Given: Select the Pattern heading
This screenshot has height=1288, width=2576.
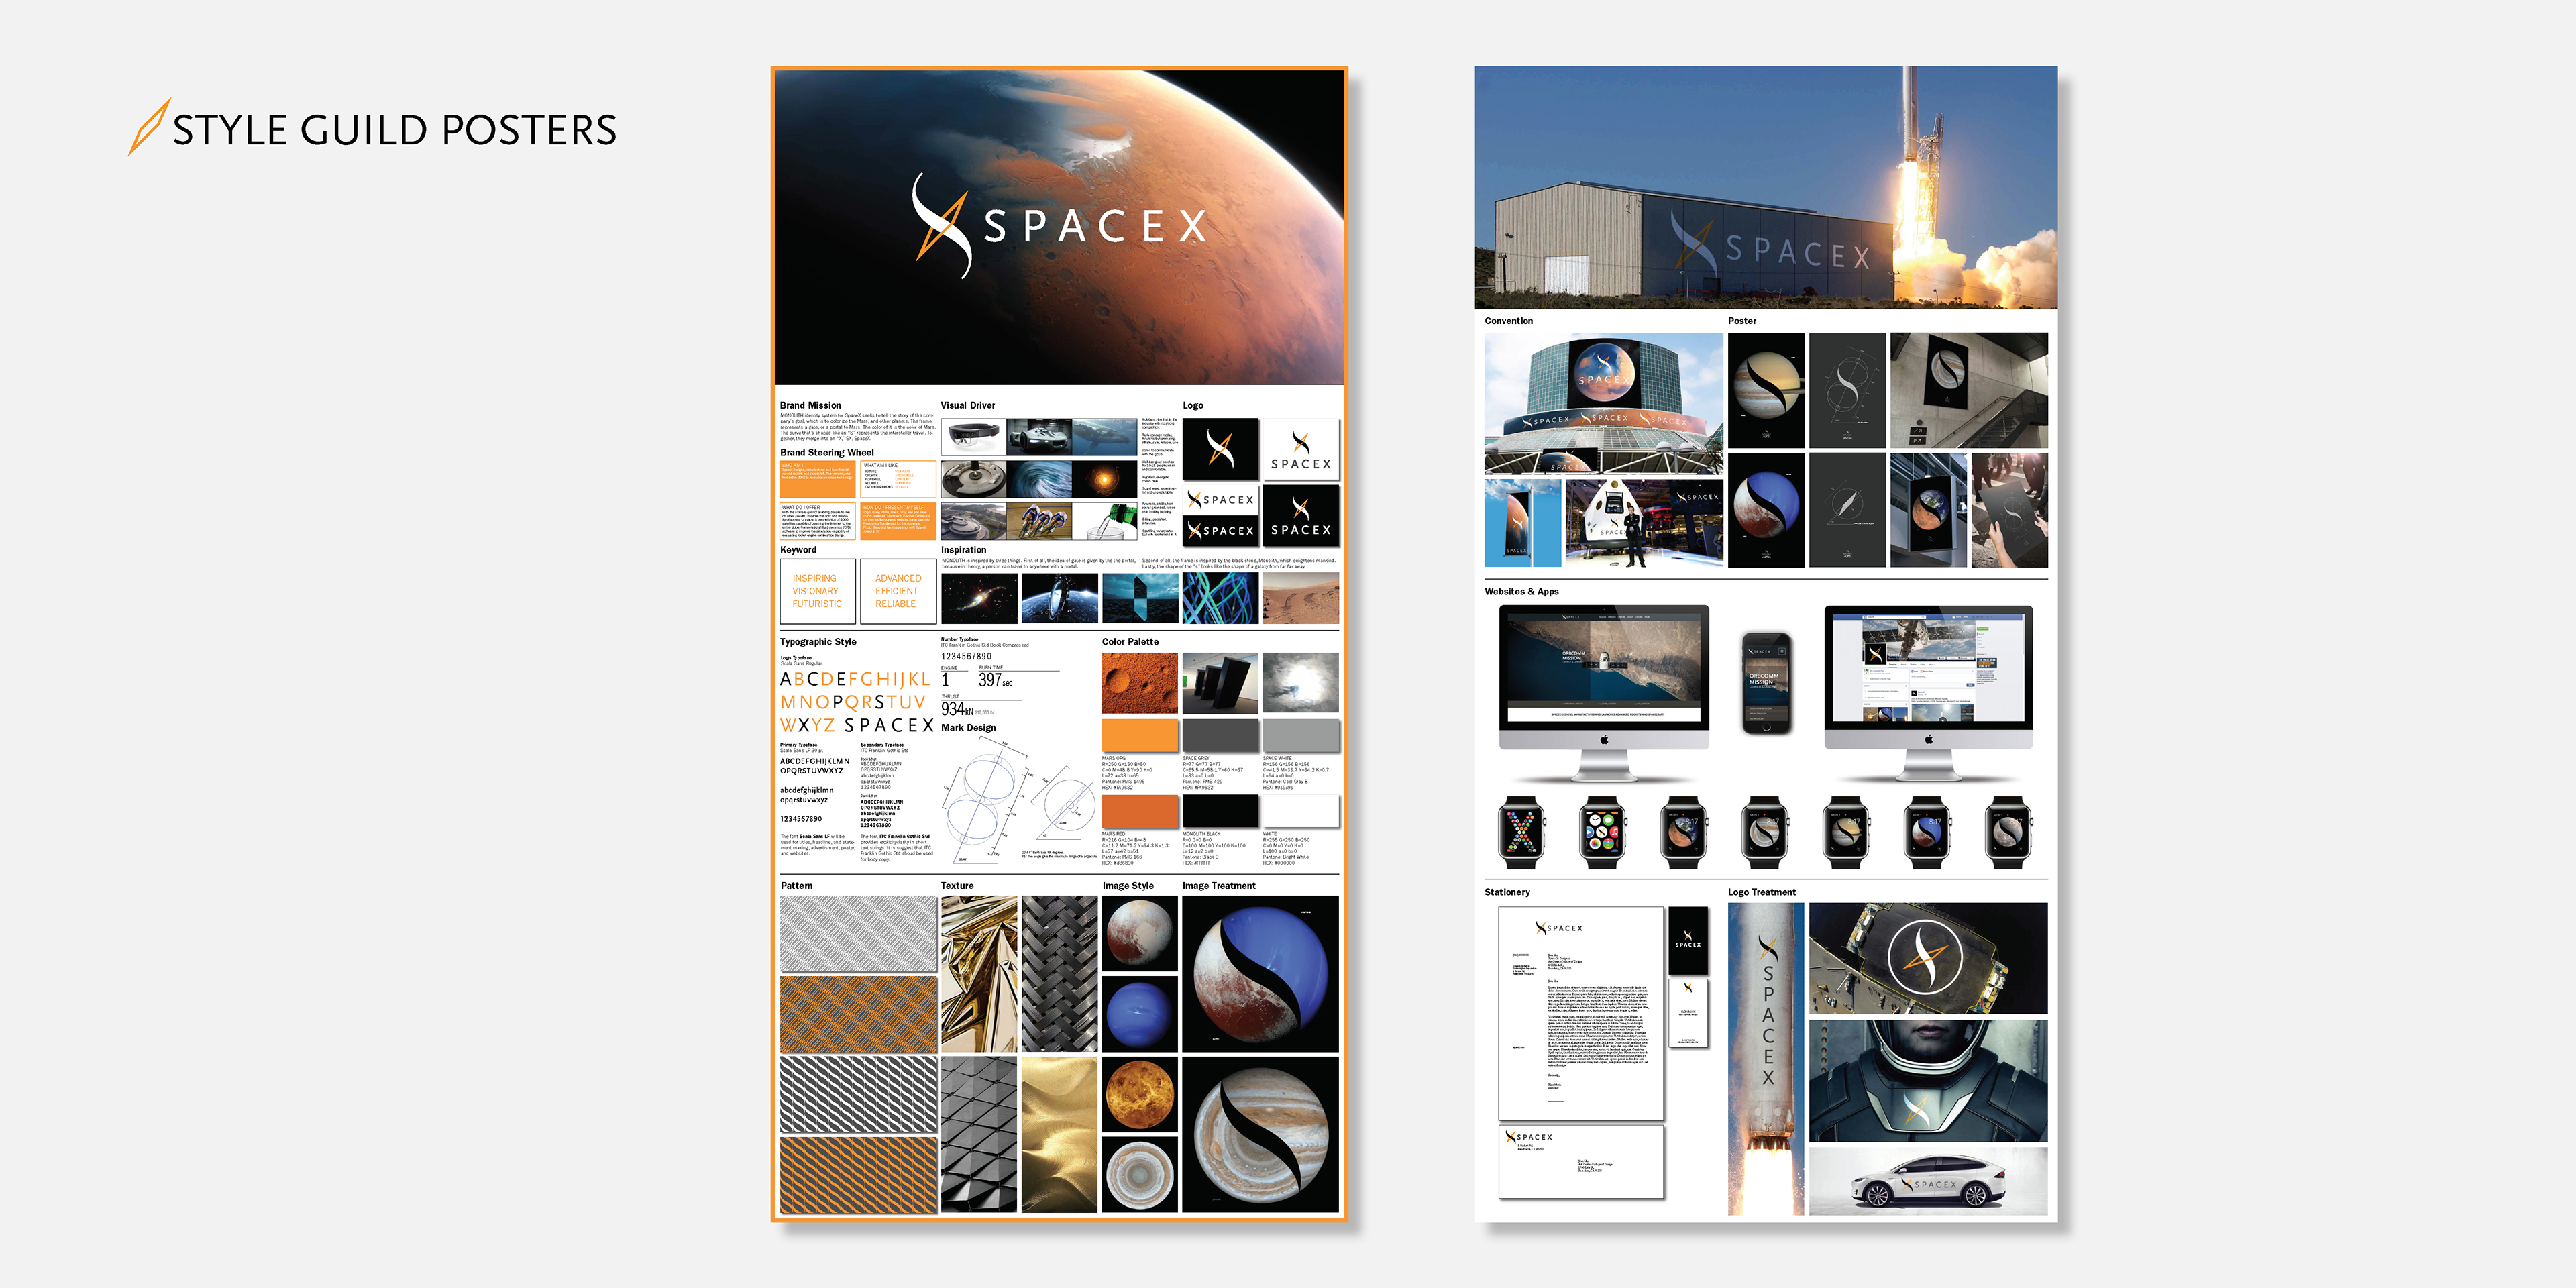Looking at the screenshot, I should pos(796,886).
